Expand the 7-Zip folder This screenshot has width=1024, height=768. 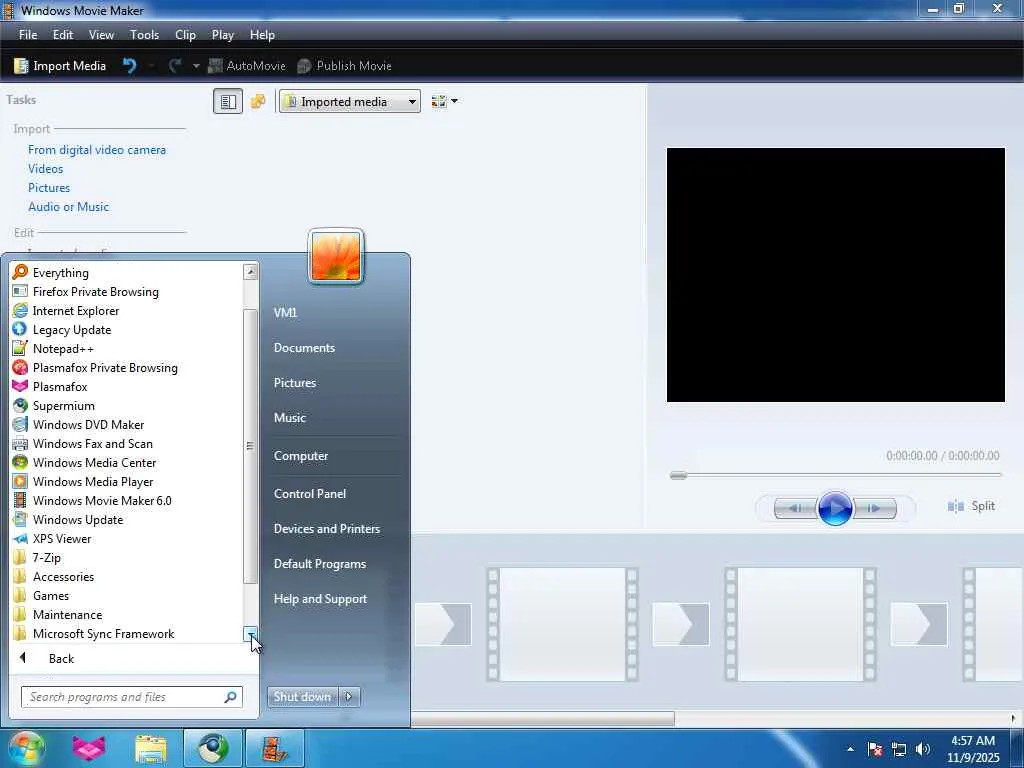click(127, 557)
